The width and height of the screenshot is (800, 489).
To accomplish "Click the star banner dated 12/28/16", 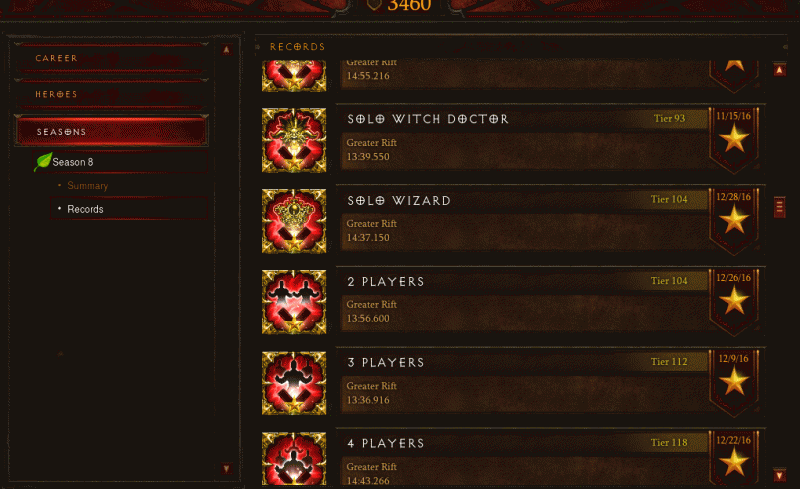I will 734,221.
